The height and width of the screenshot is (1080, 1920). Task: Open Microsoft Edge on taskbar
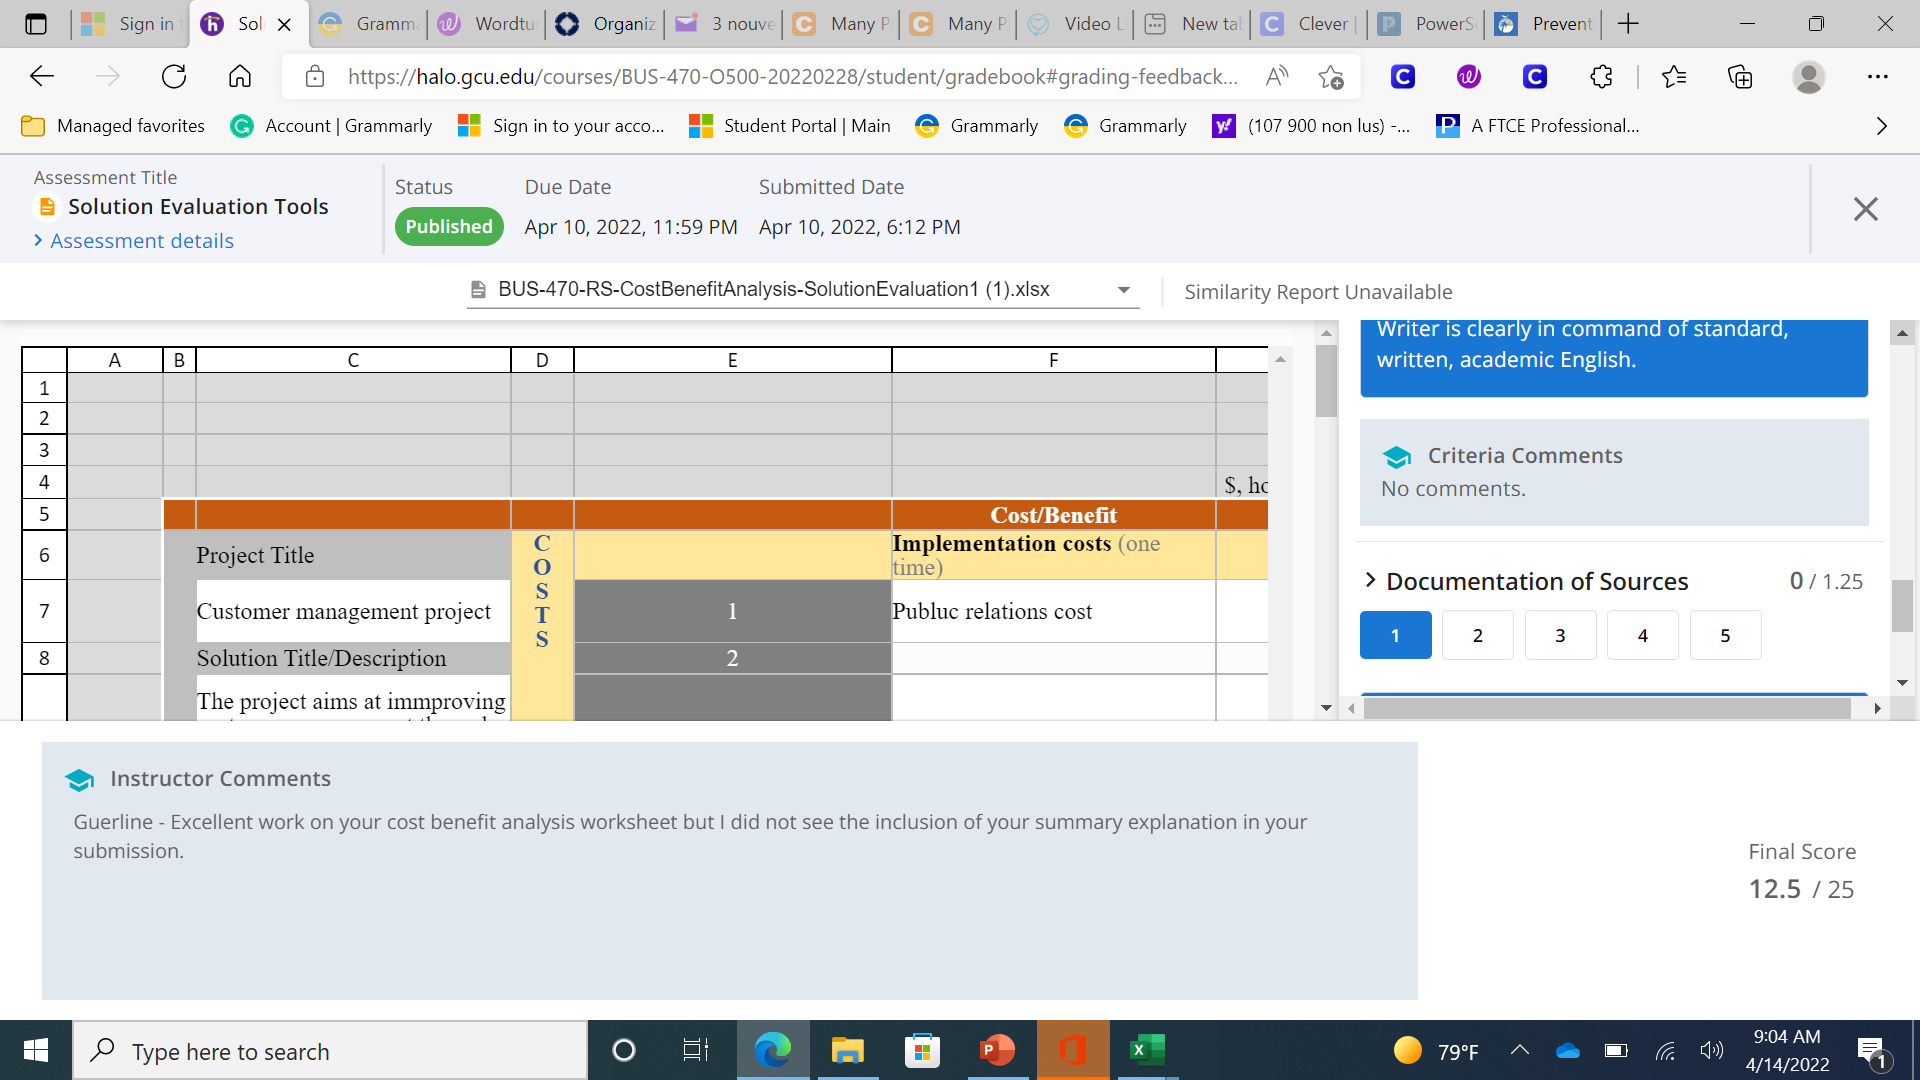tap(772, 1050)
